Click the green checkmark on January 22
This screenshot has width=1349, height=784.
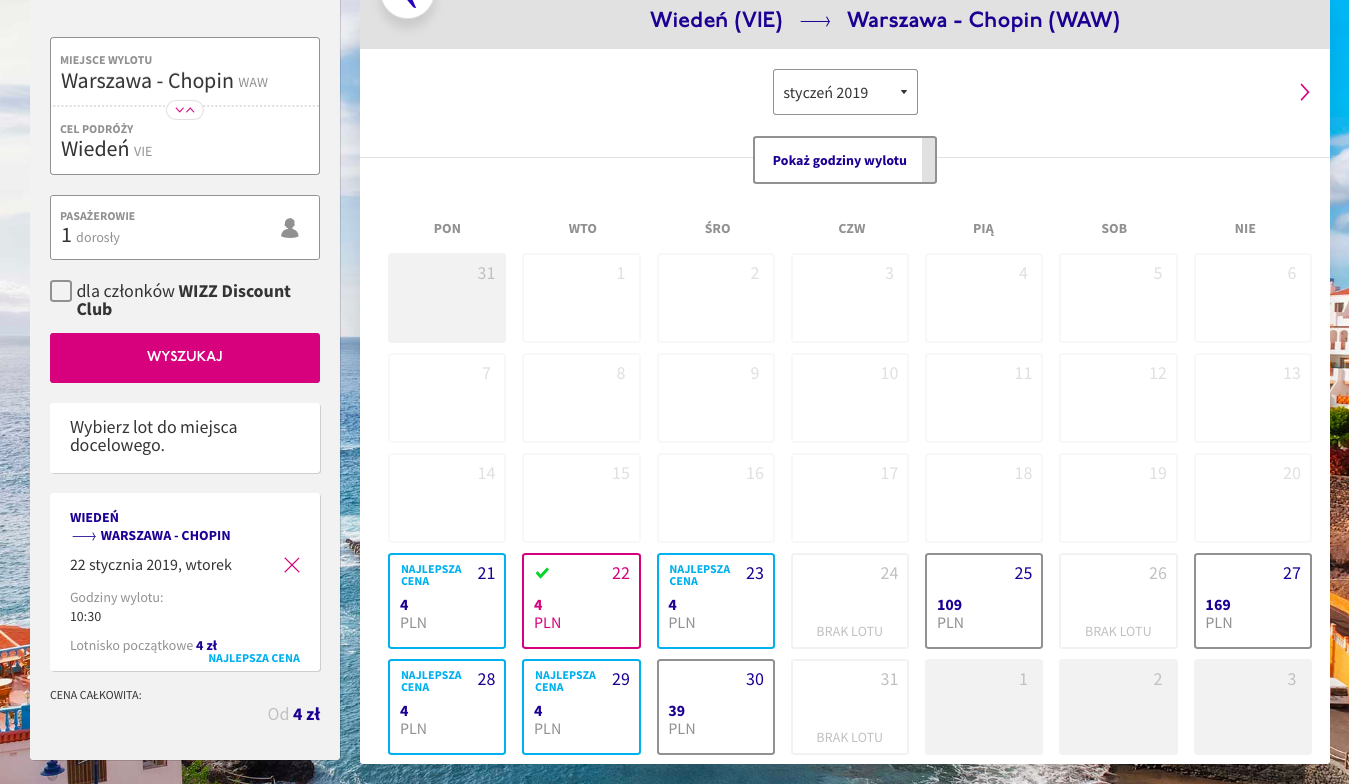(542, 573)
